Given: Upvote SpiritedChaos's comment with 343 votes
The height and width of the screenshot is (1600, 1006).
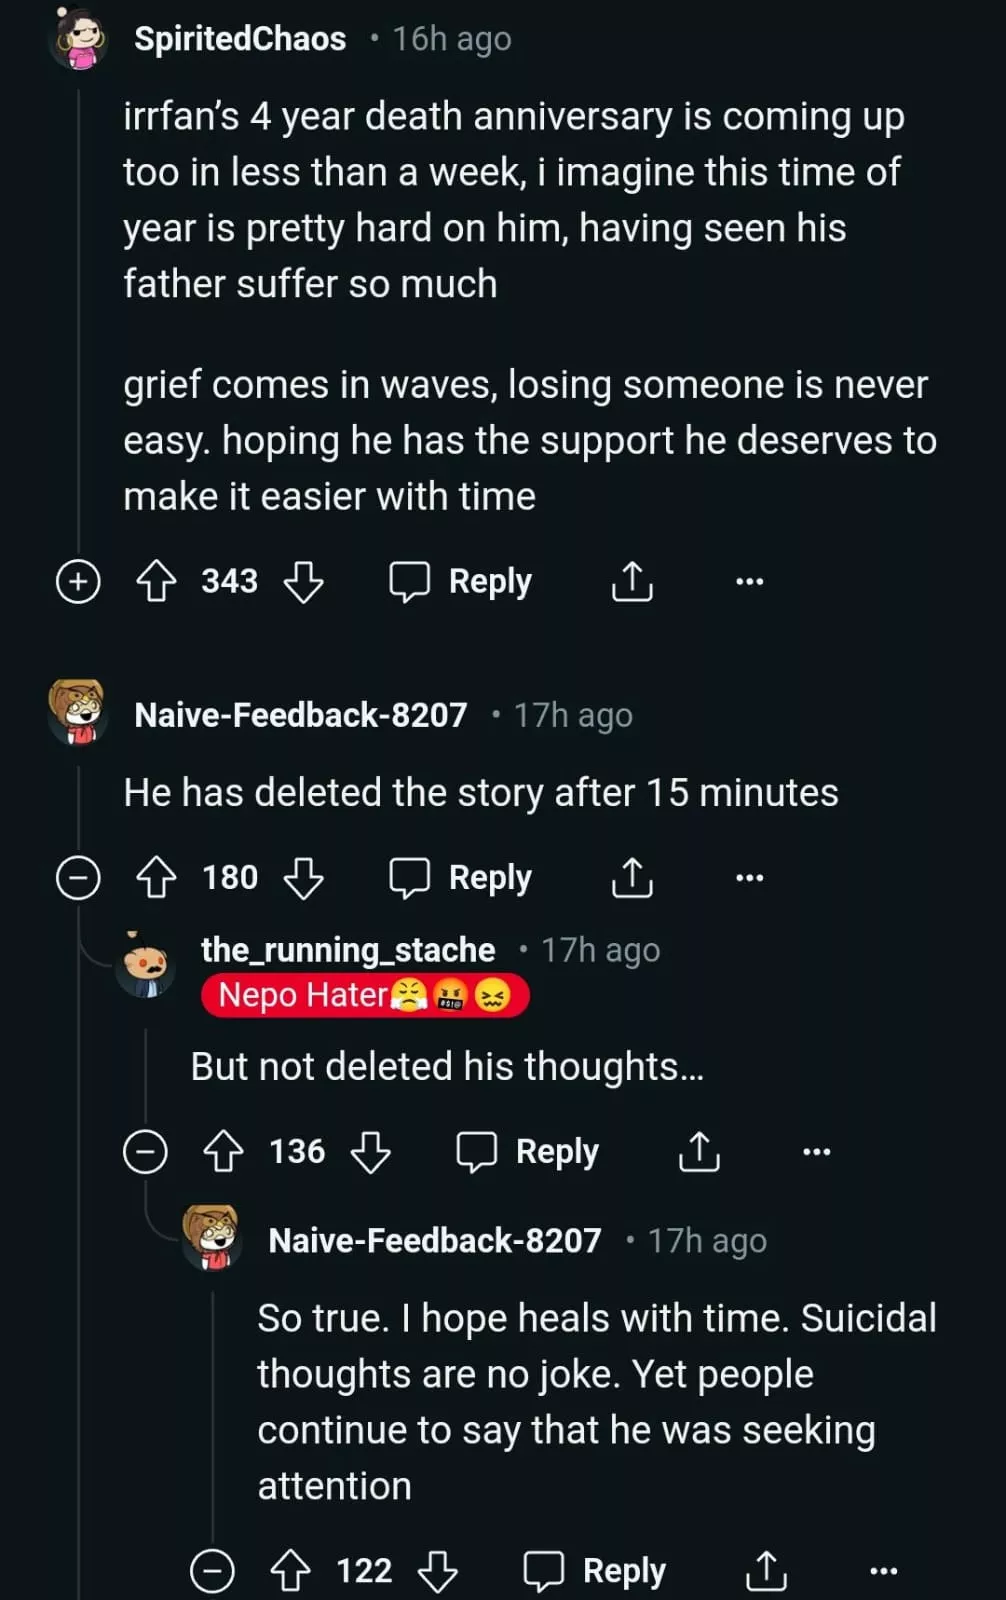Looking at the screenshot, I should click(156, 581).
